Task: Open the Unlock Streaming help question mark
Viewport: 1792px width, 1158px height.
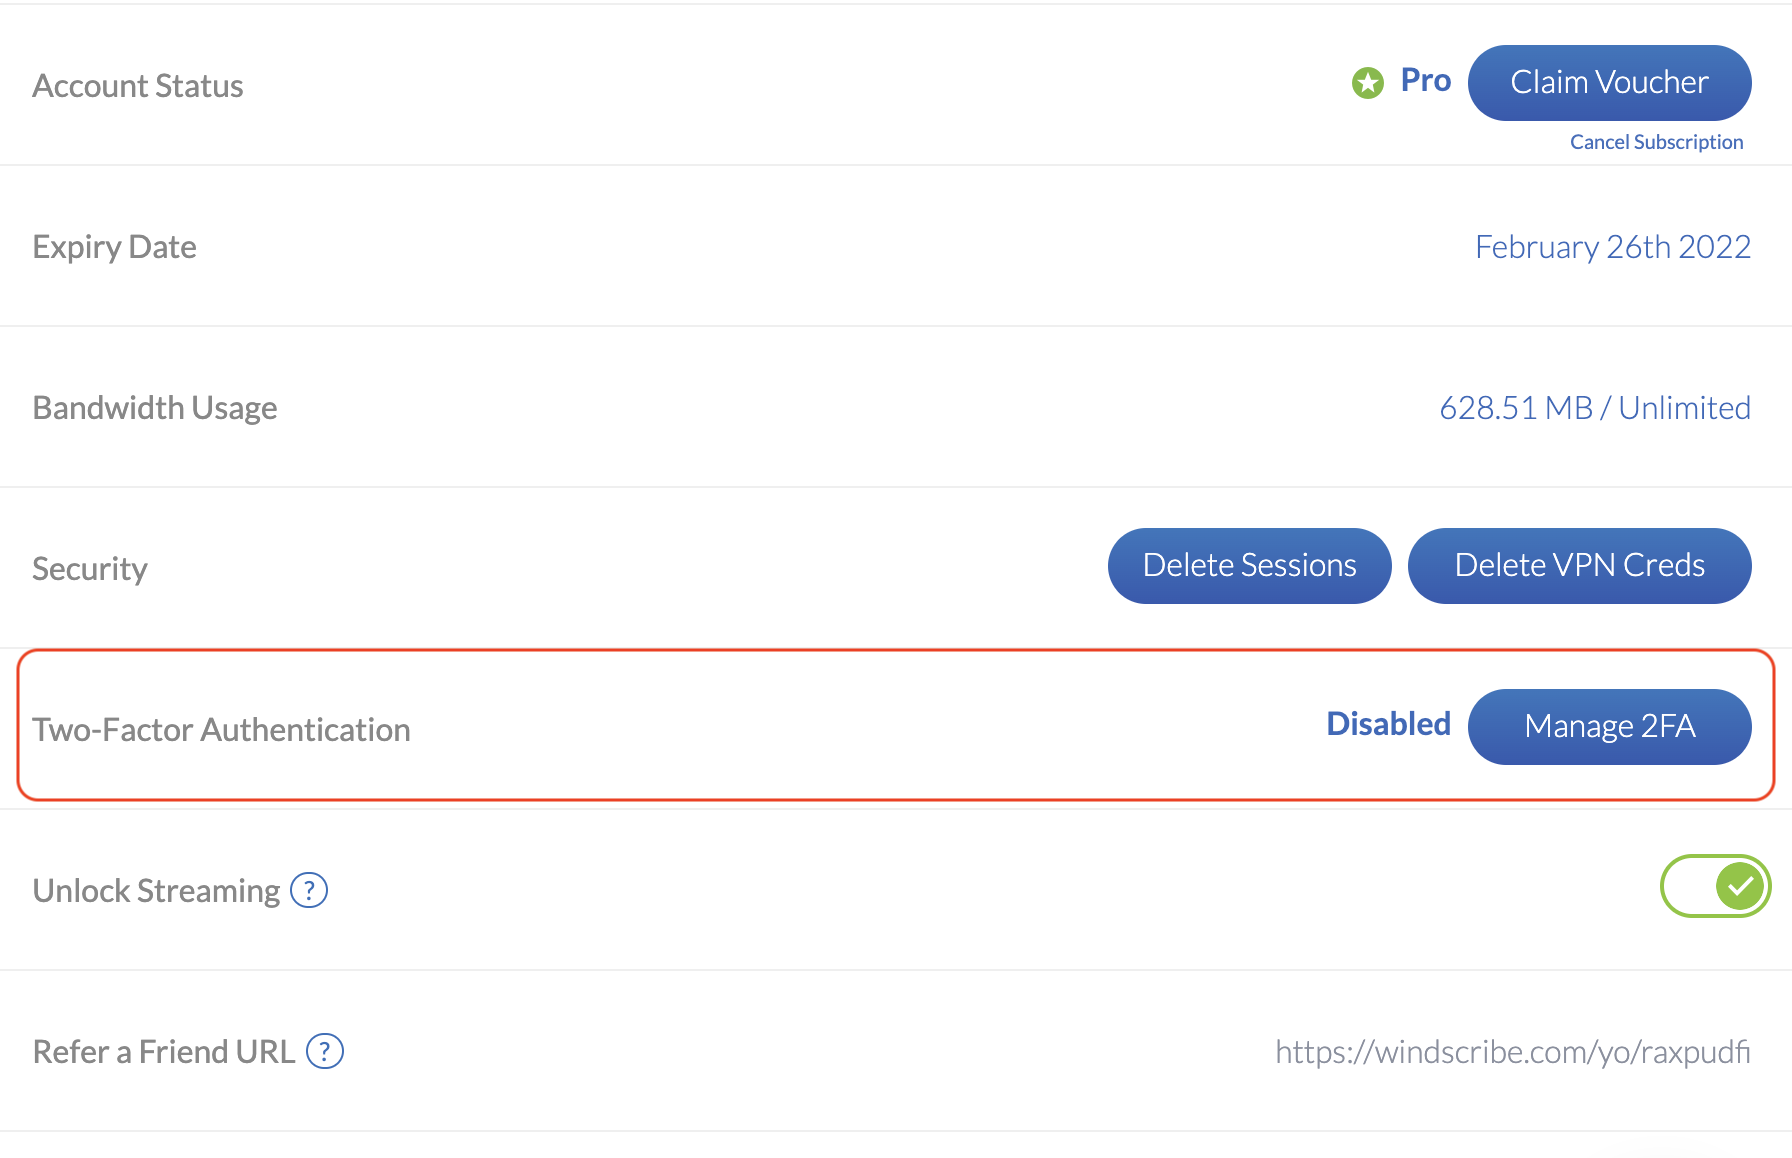Action: click(309, 889)
